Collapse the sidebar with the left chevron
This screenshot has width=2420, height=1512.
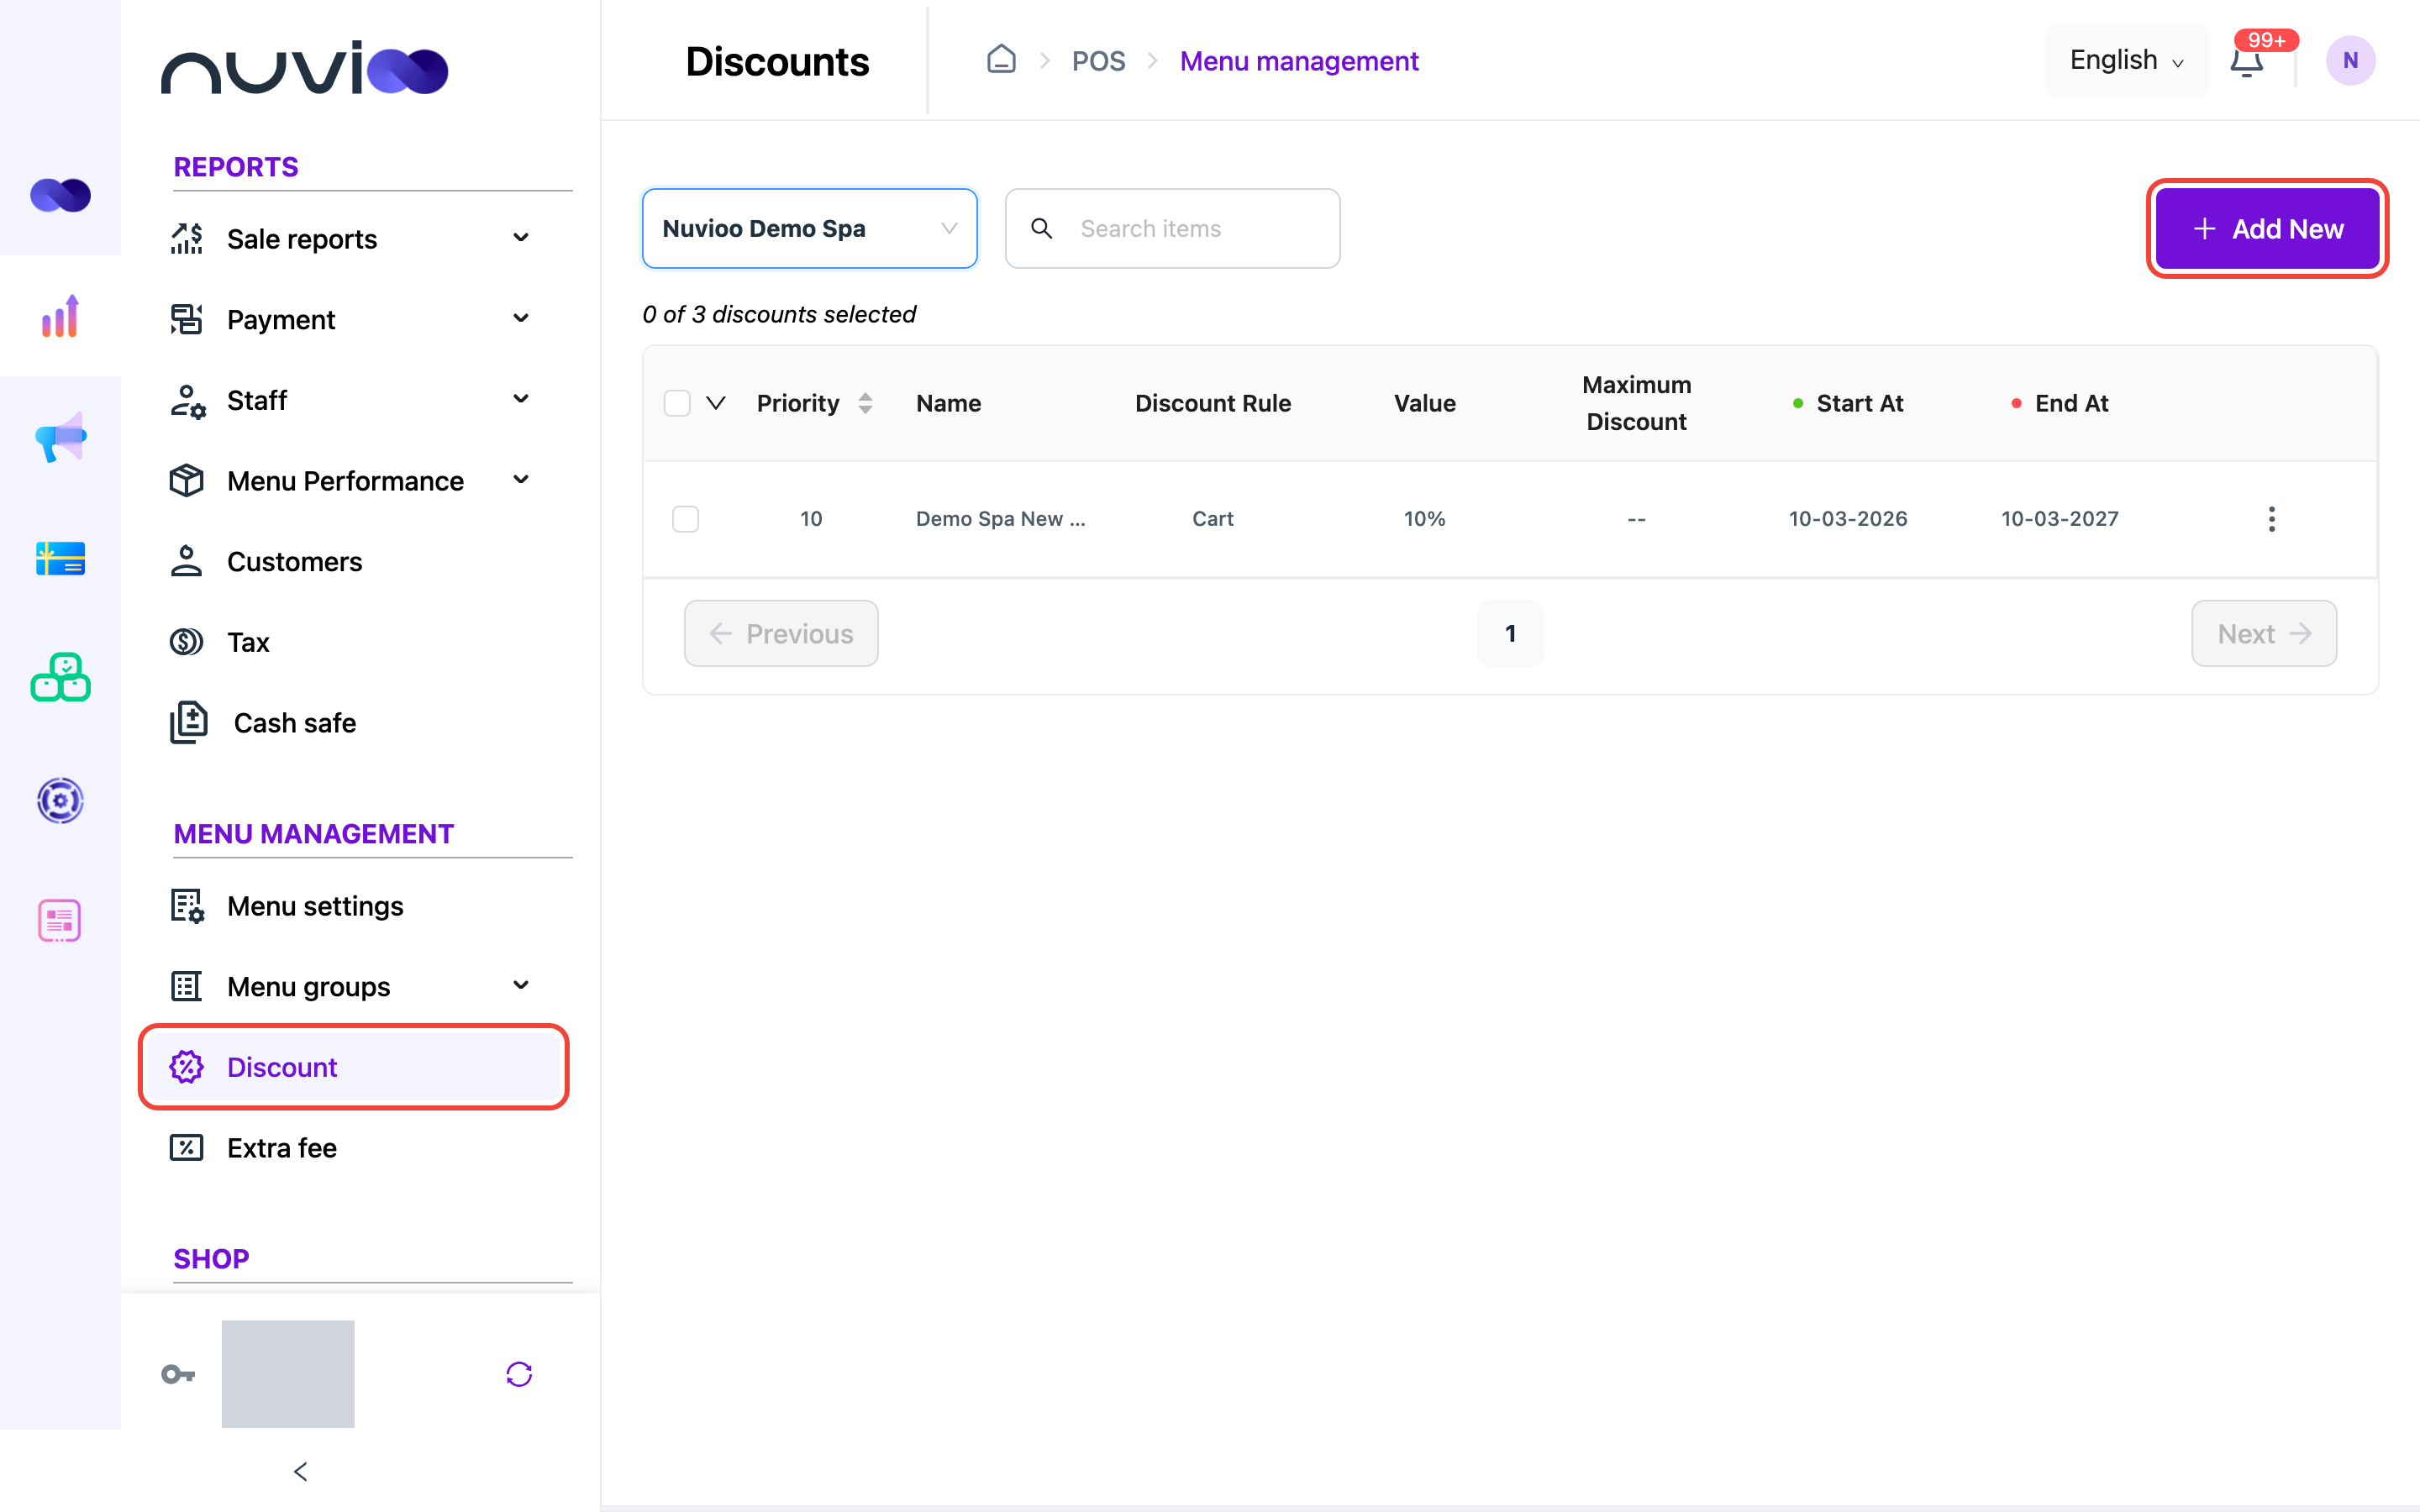coord(300,1471)
